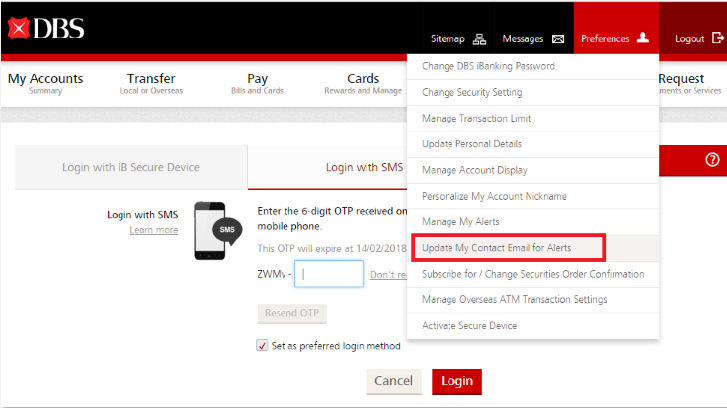Click the Logout arrow icon

click(x=717, y=38)
